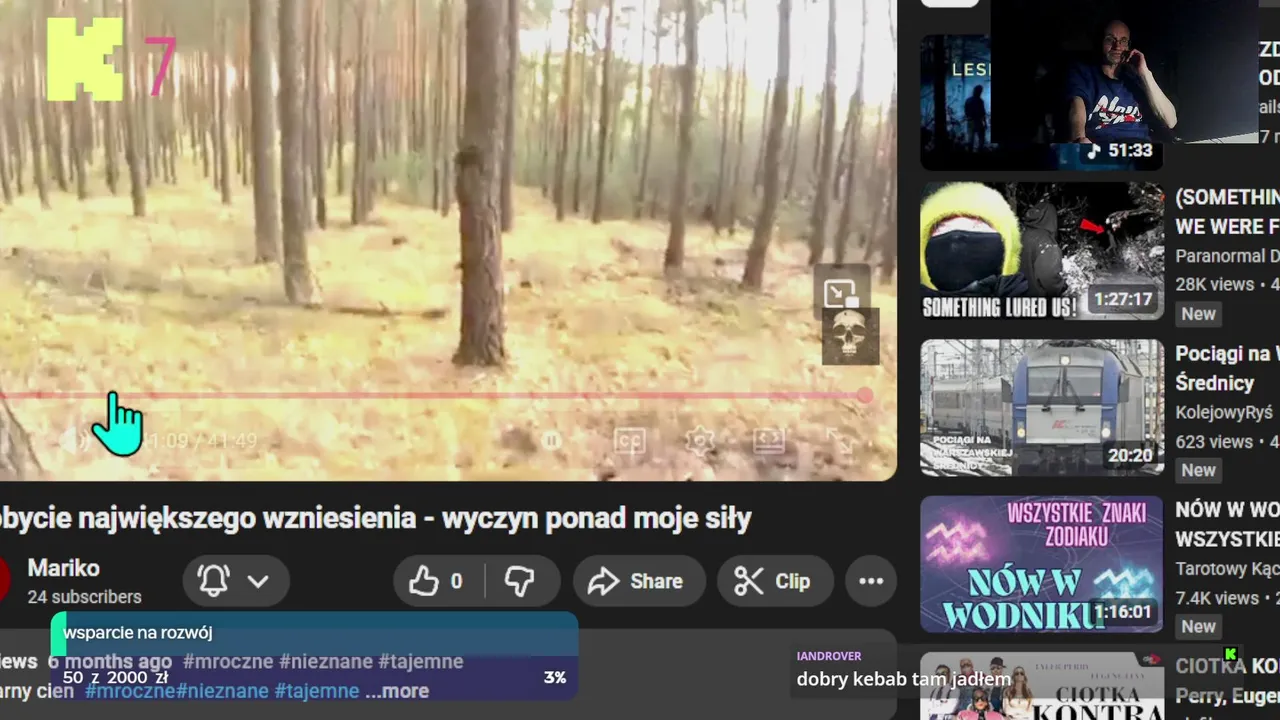The height and width of the screenshot is (720, 1280).
Task: Click the IANDROVER chat username
Action: pyautogui.click(x=829, y=656)
